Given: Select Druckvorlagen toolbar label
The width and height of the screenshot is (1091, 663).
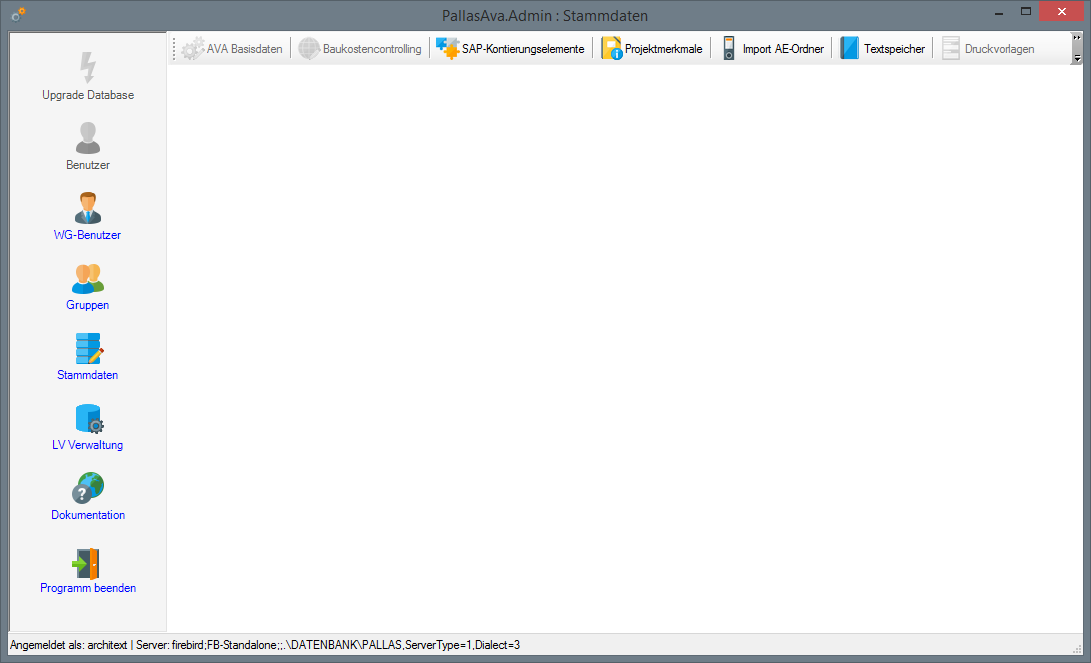Looking at the screenshot, I should [999, 49].
